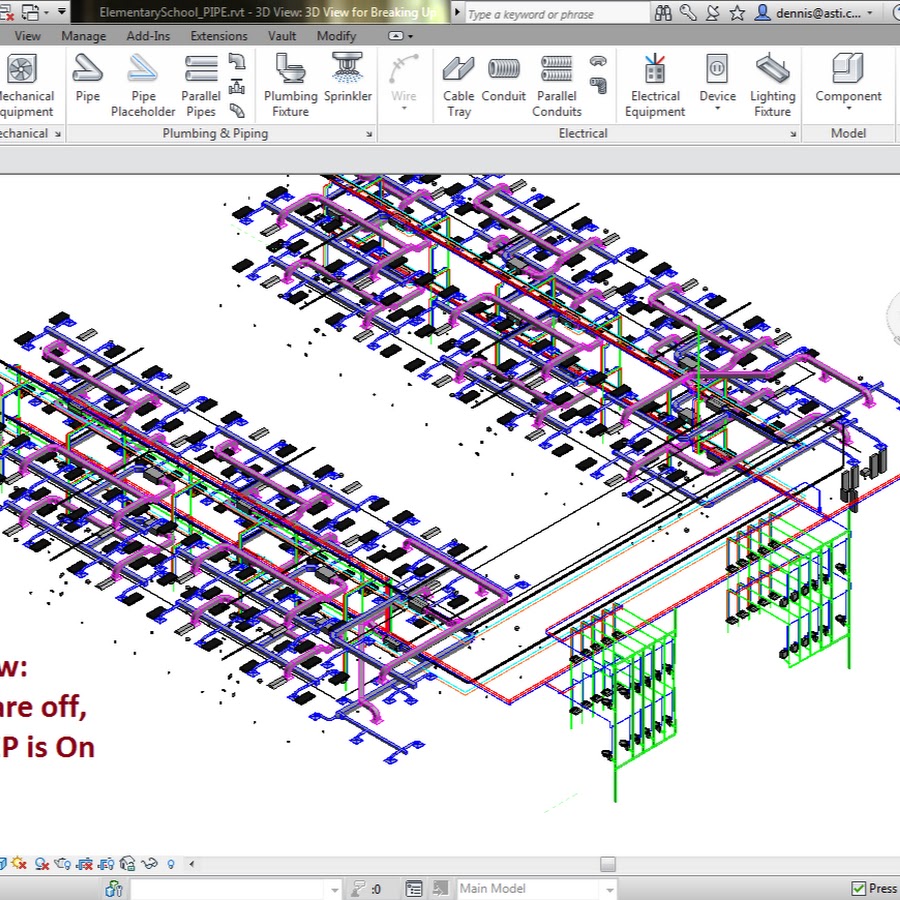This screenshot has height=900, width=900.
Task: Switch to the Add-Ins tab
Action: pos(148,36)
